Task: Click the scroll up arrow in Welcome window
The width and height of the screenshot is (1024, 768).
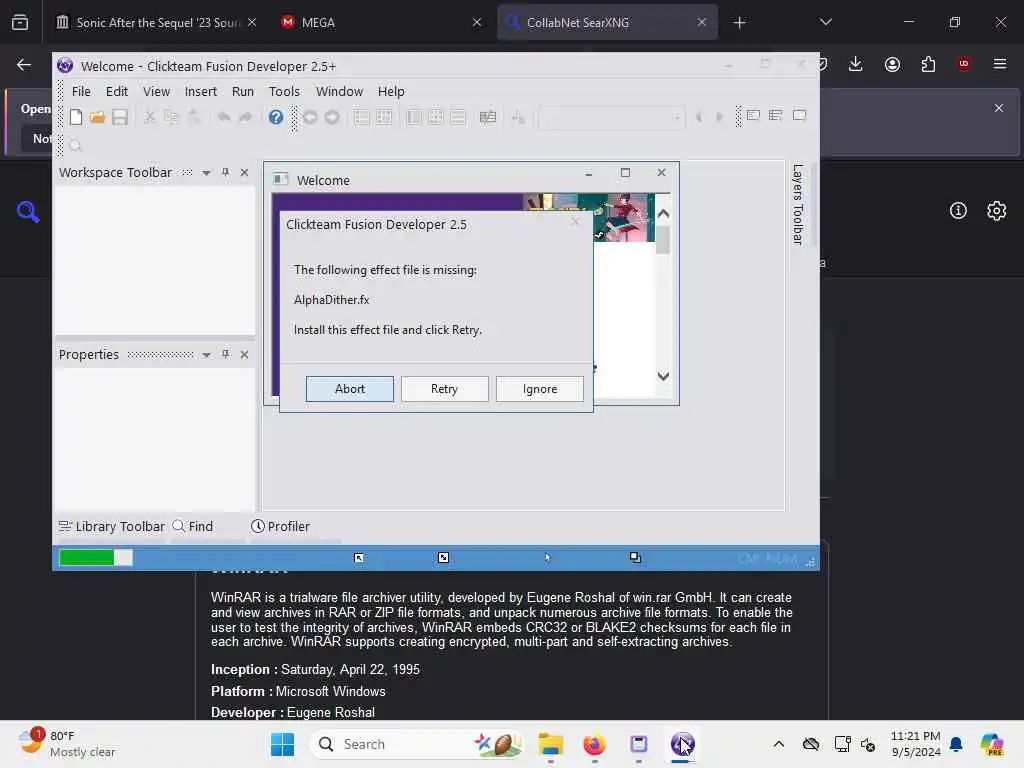Action: 663,214
